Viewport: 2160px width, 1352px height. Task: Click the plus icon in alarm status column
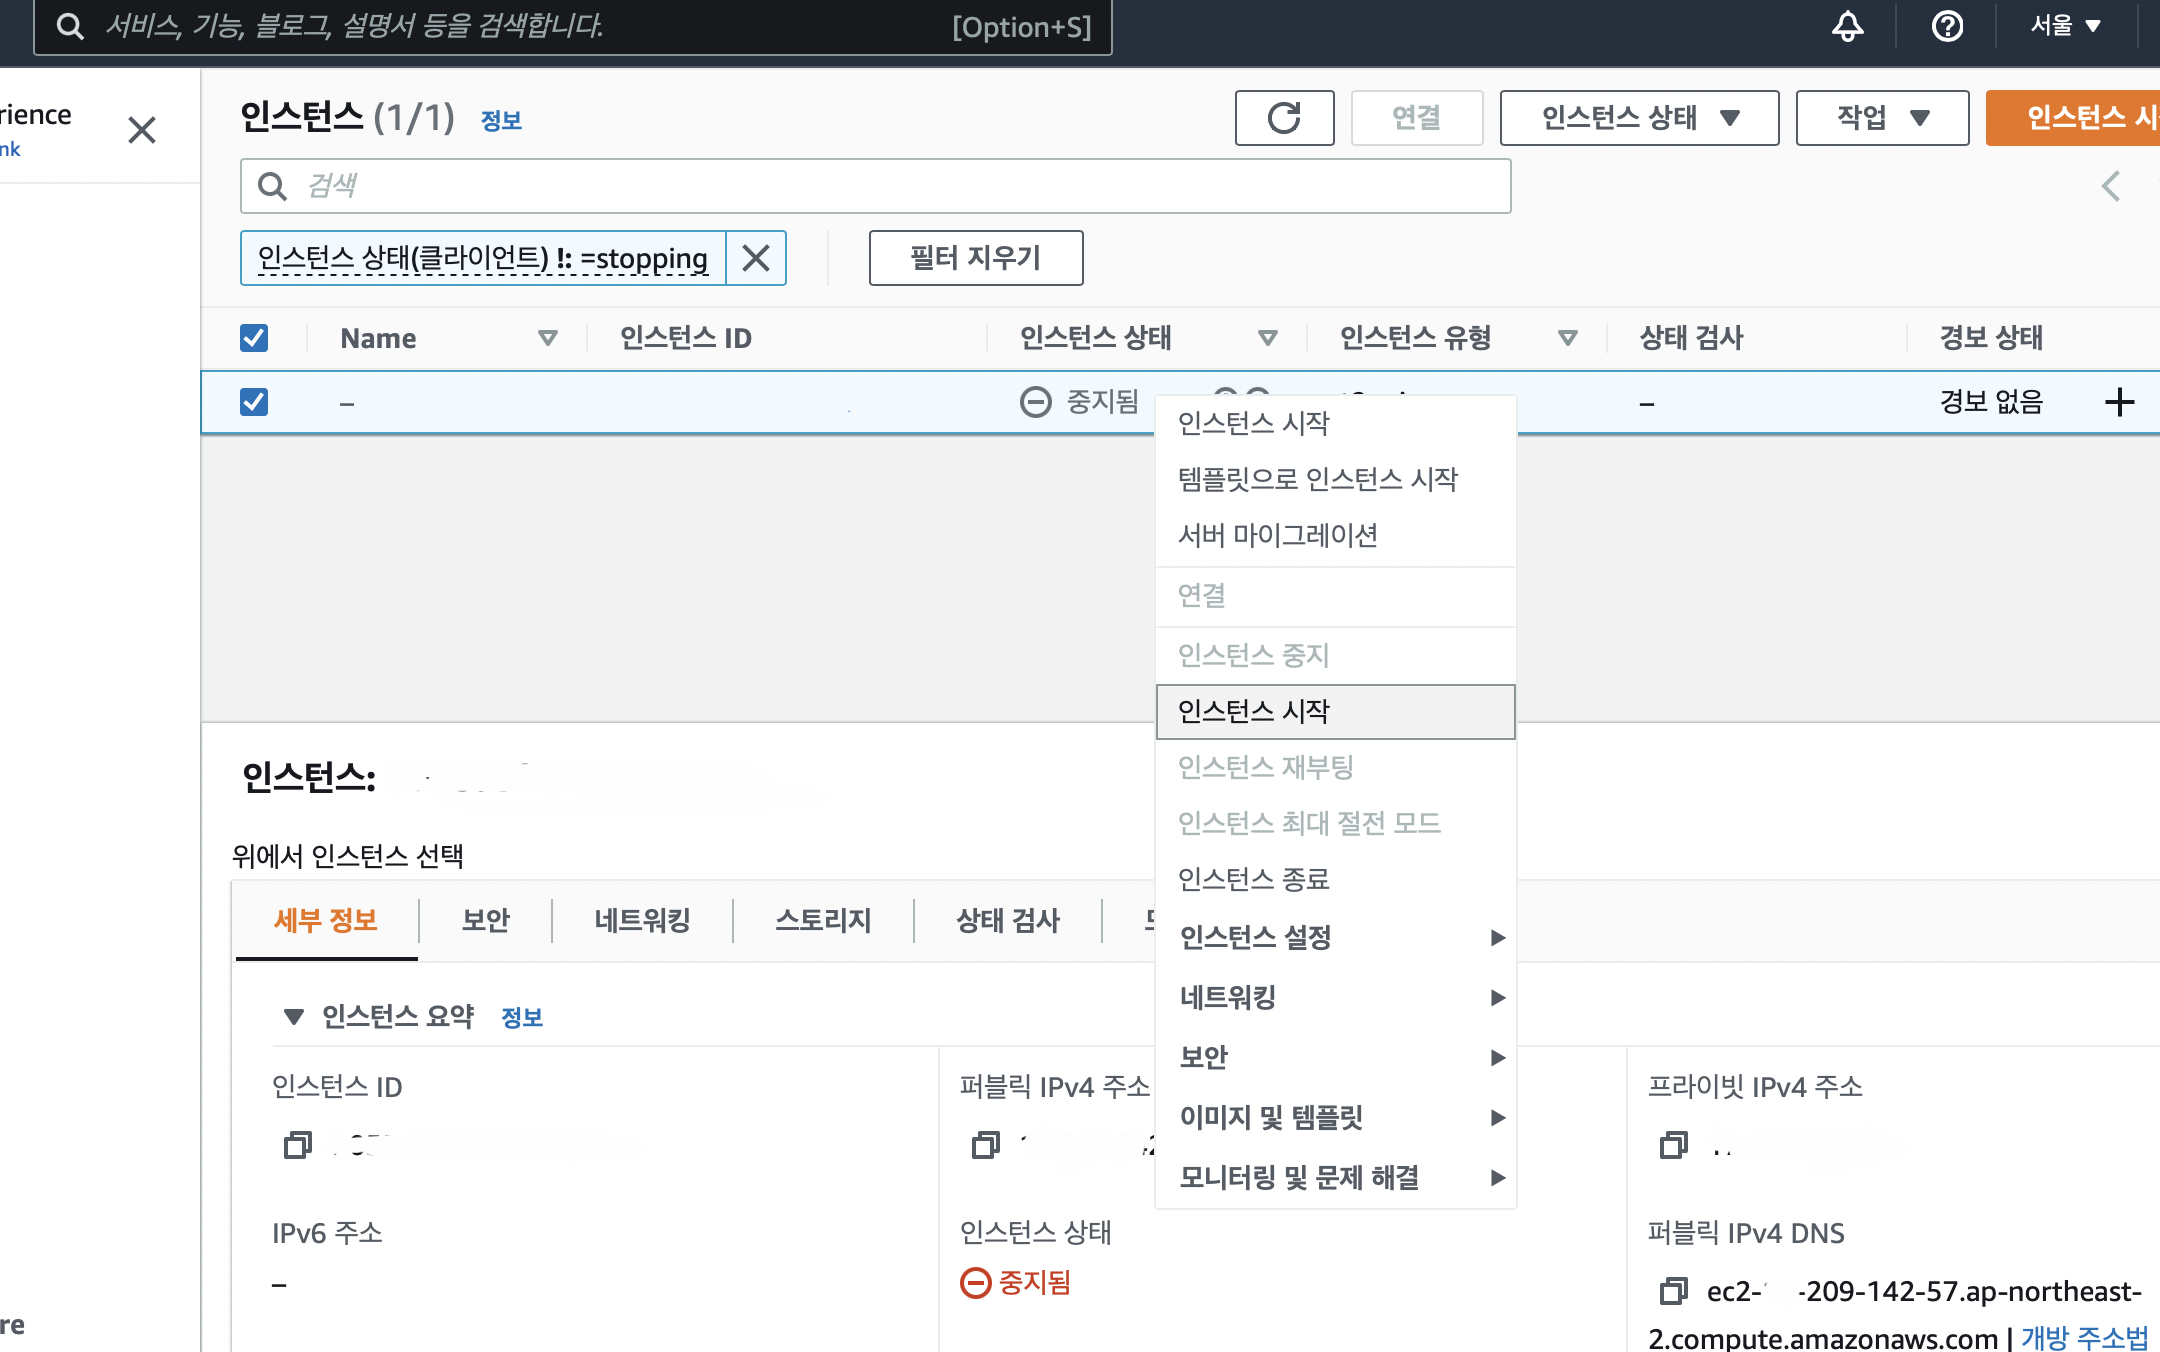tap(2119, 402)
